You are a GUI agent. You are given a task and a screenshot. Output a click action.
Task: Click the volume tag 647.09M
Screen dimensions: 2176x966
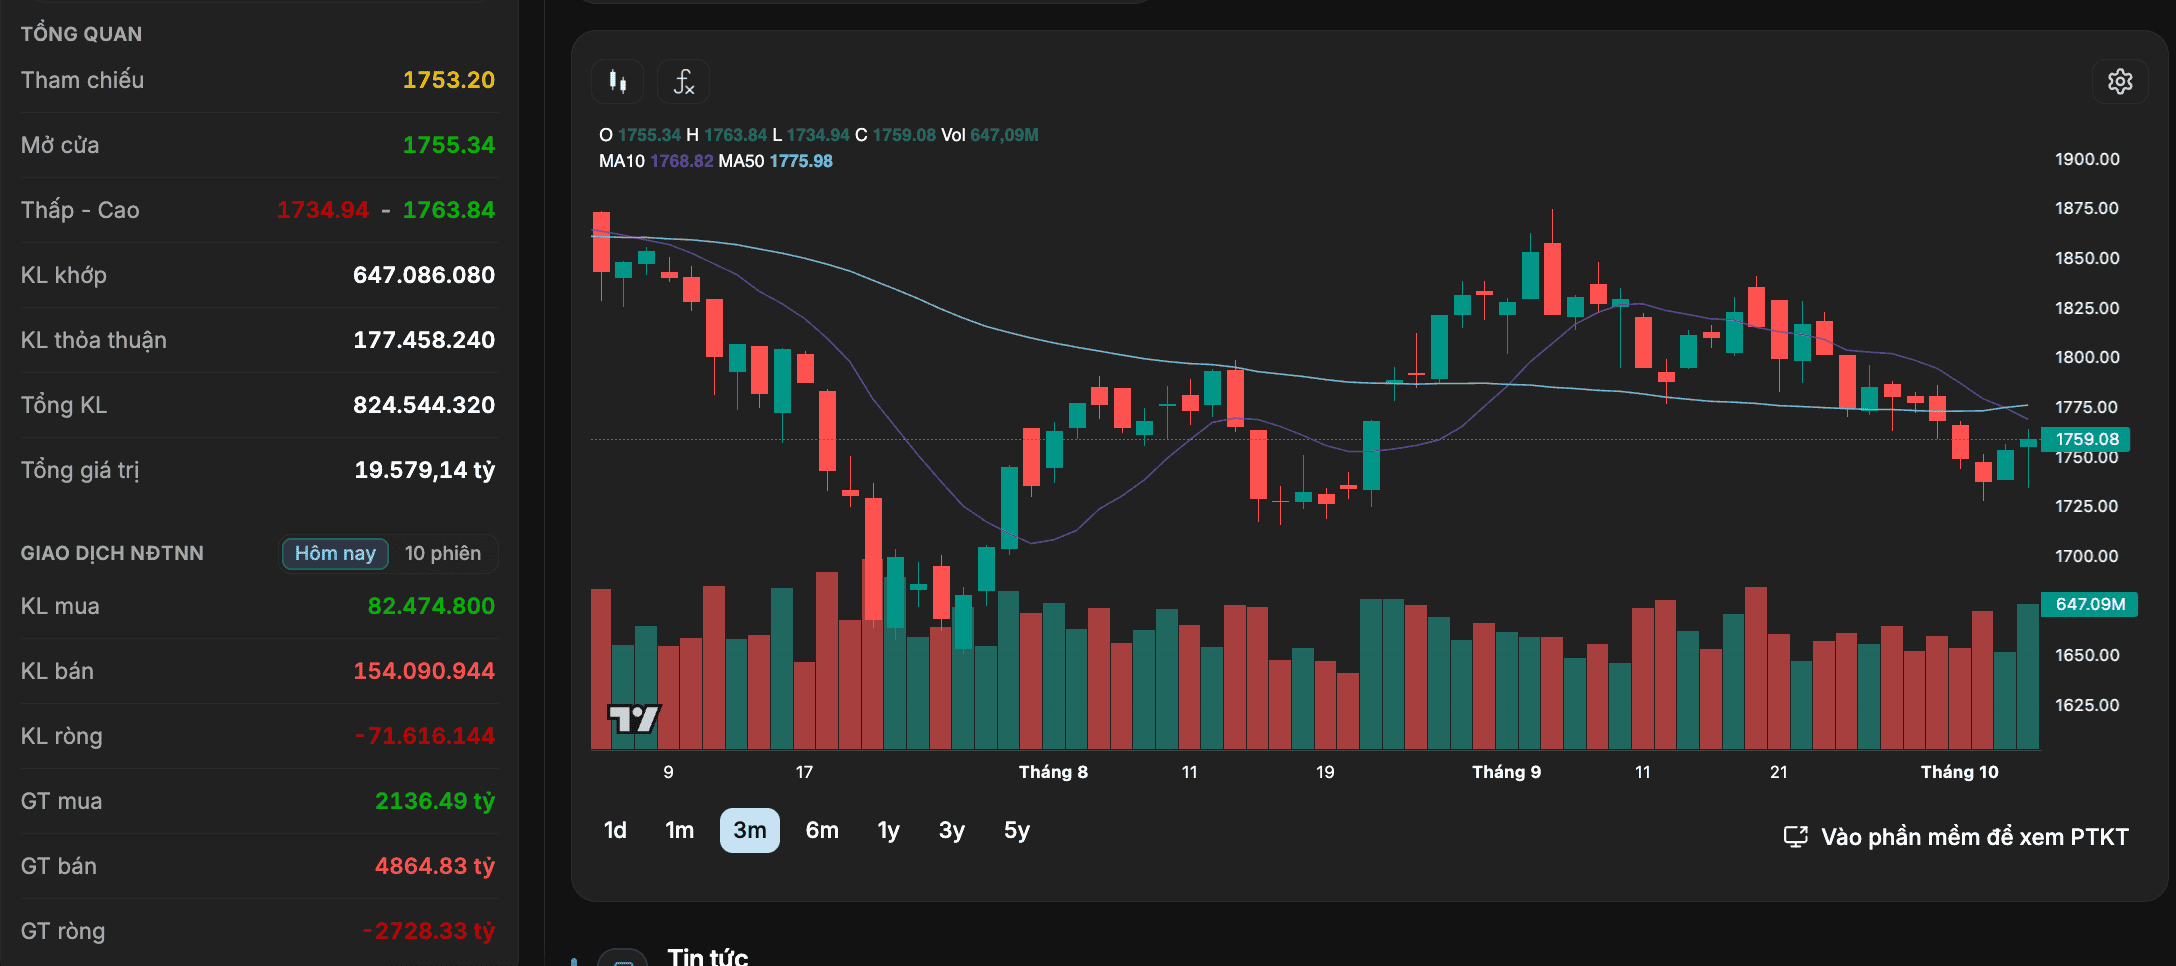(2090, 604)
